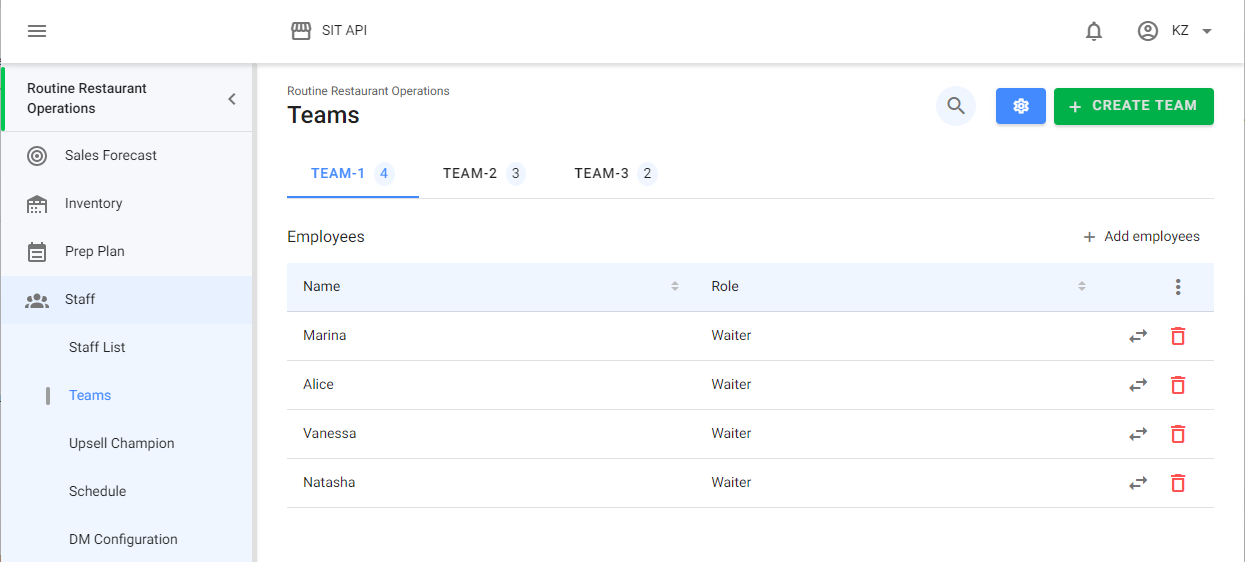Open the hamburger navigation menu
Image resolution: width=1245 pixels, height=562 pixels.
click(x=37, y=31)
